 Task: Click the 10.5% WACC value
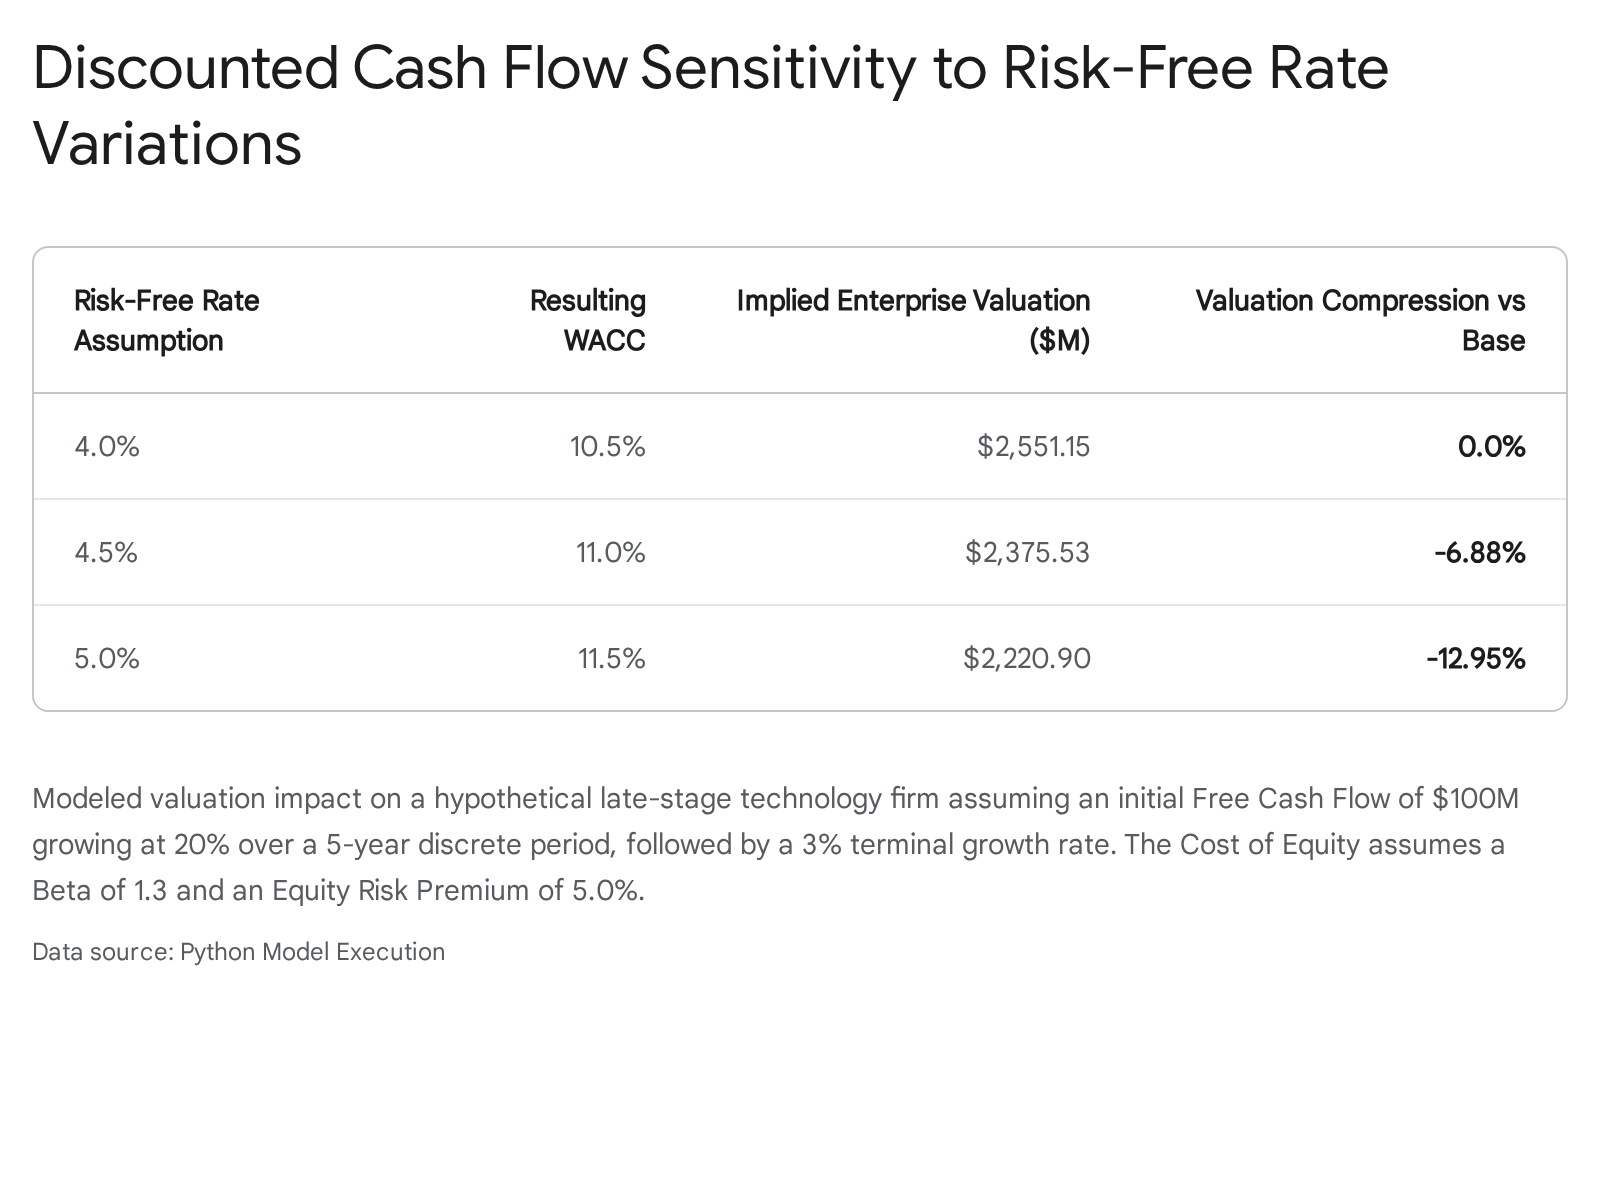click(608, 446)
